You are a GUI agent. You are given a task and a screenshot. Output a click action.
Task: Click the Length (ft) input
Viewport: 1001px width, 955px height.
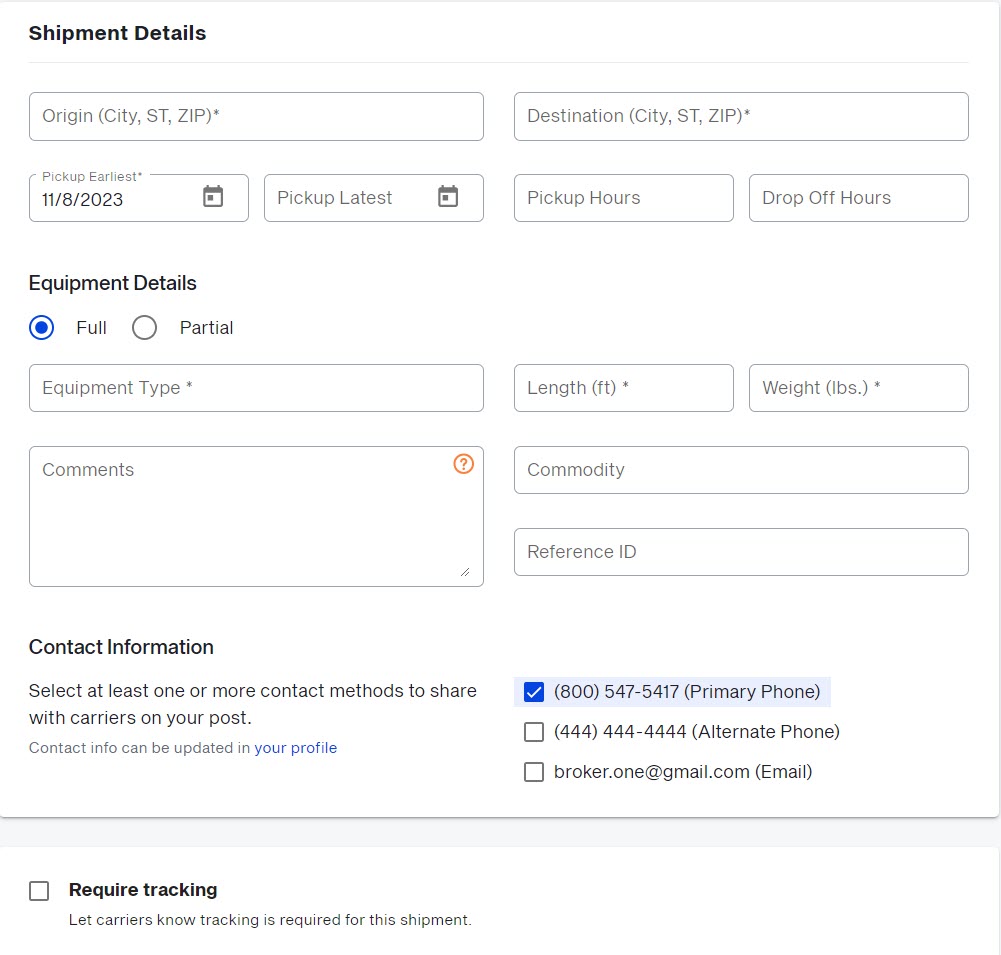pyautogui.click(x=623, y=388)
